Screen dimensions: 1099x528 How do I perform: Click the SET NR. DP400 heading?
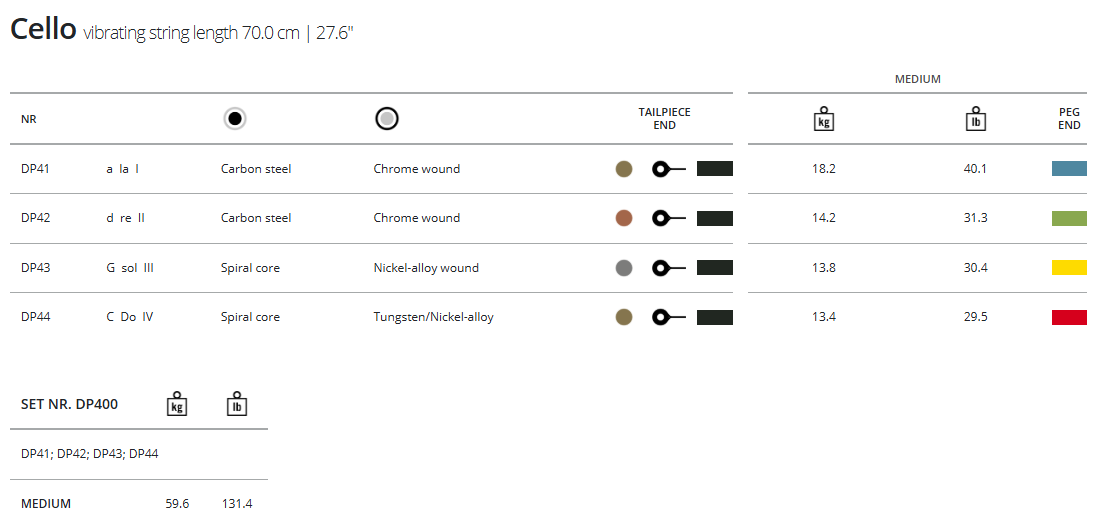coord(69,404)
